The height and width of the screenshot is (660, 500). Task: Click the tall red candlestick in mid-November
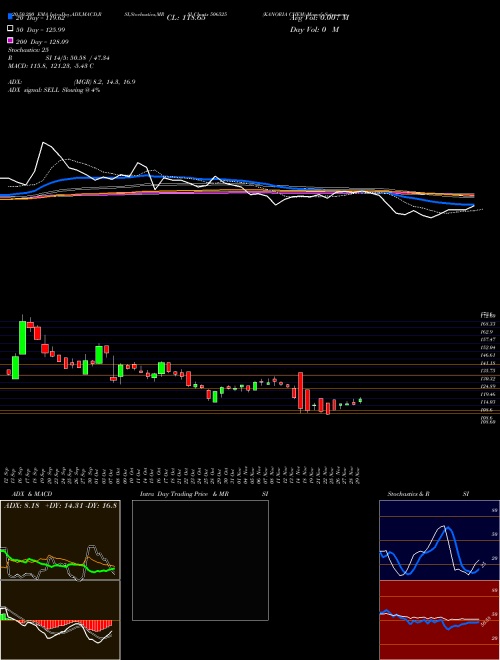click(301, 391)
